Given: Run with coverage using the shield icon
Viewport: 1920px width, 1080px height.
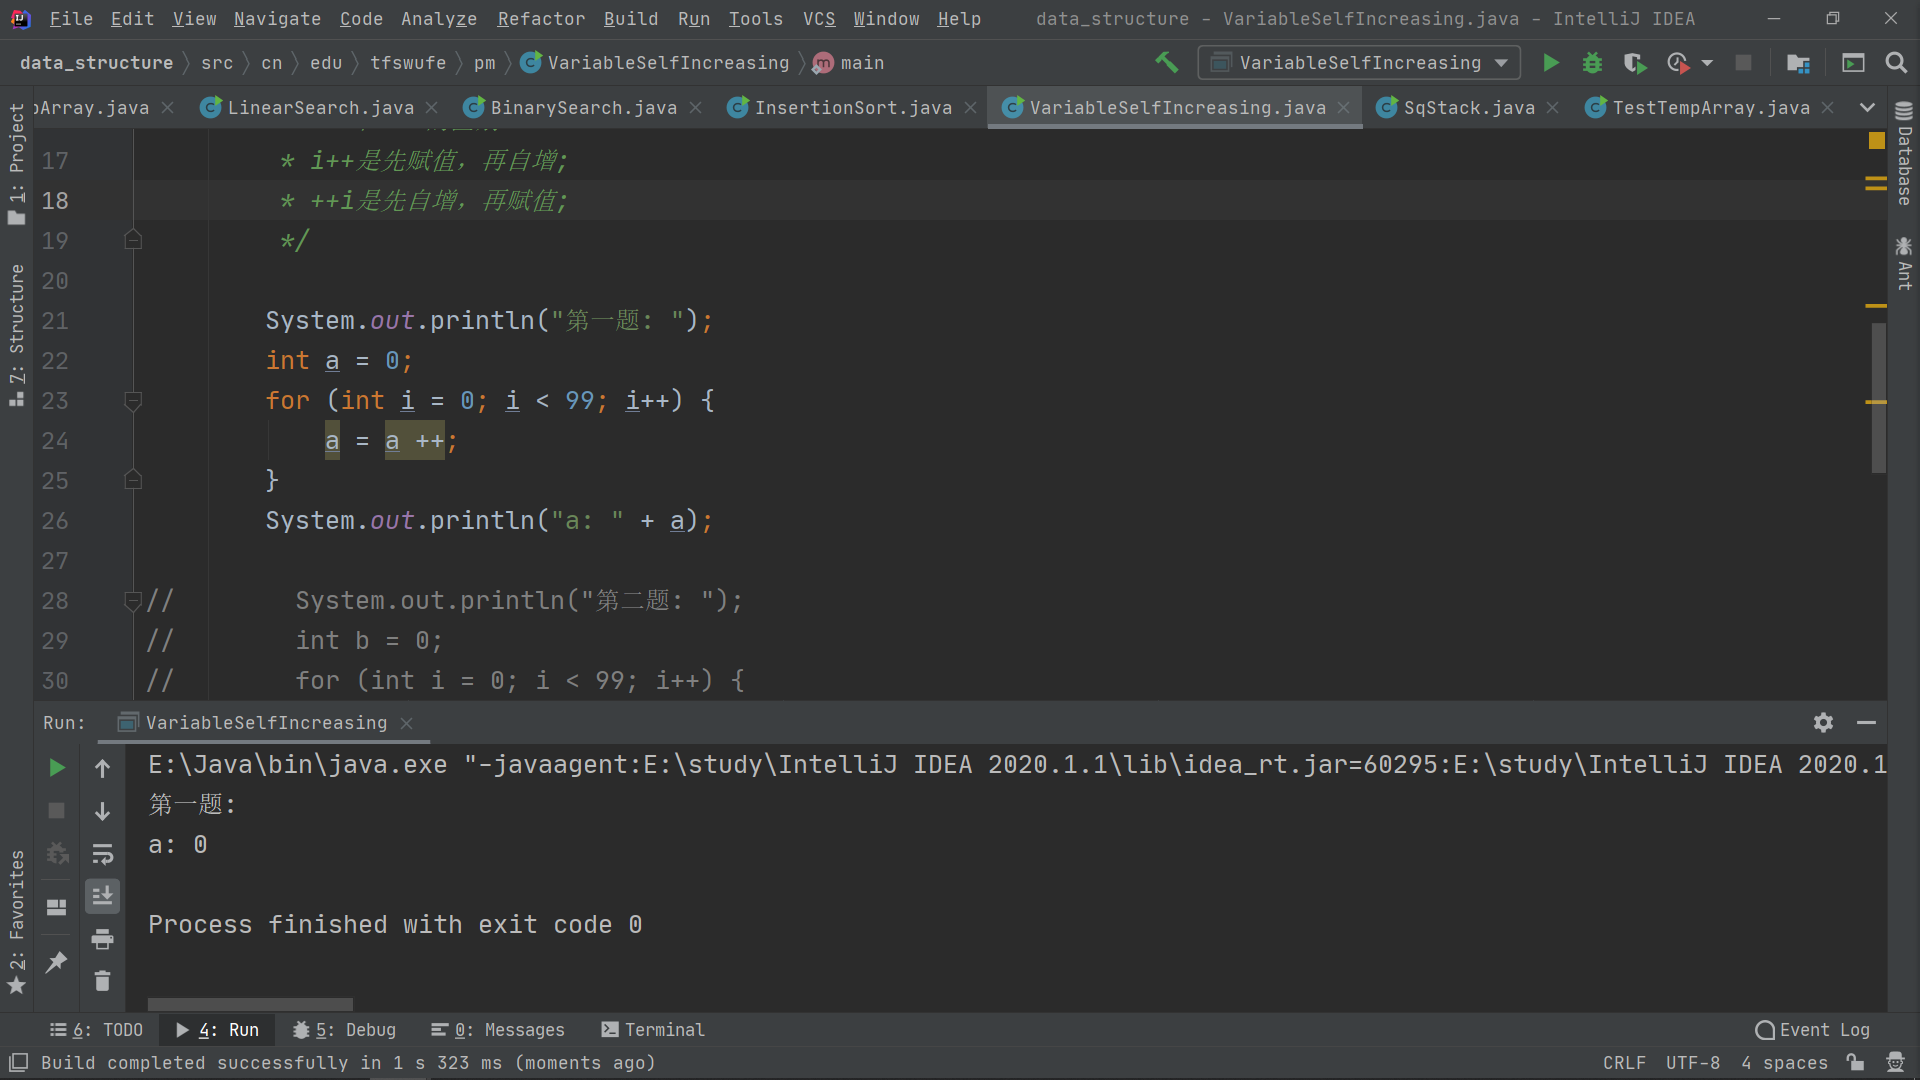Looking at the screenshot, I should [1634, 63].
